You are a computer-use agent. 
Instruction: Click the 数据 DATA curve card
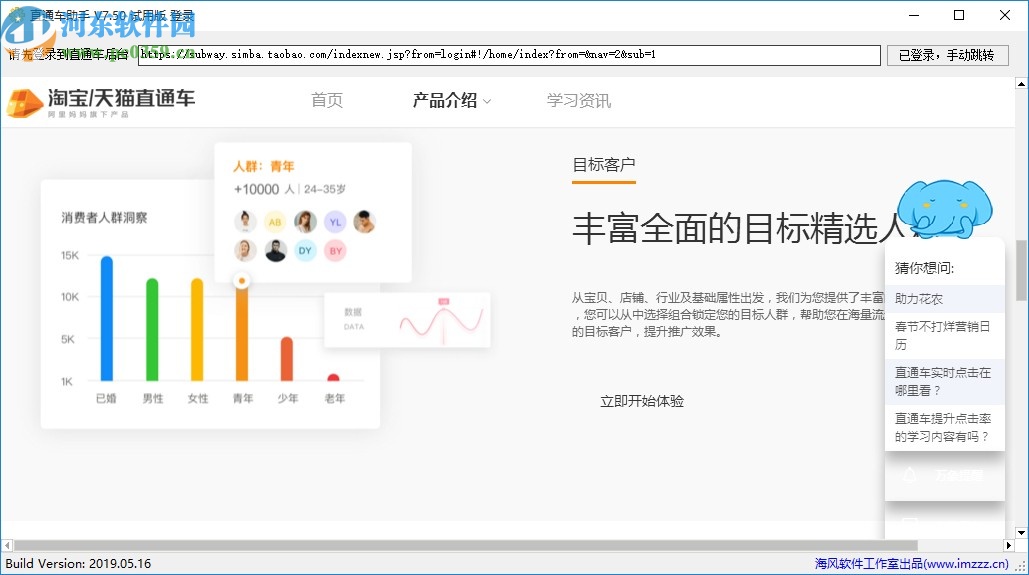[x=408, y=320]
